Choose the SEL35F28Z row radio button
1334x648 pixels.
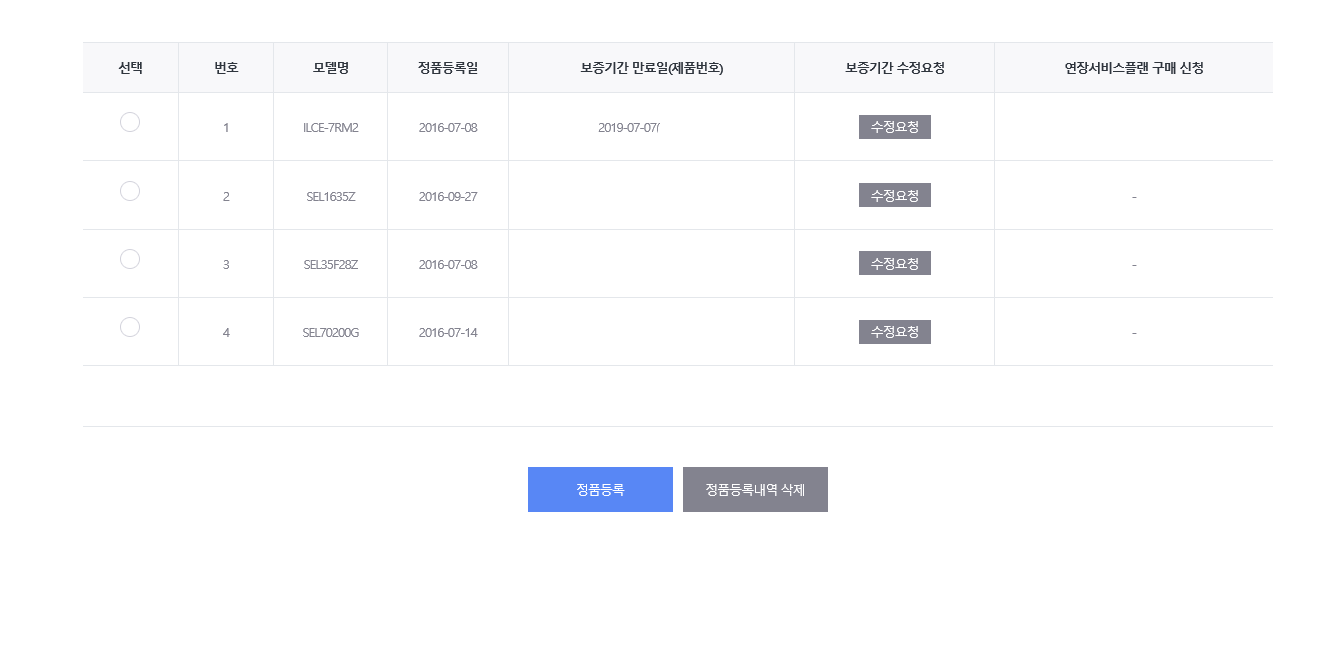pyautogui.click(x=130, y=259)
